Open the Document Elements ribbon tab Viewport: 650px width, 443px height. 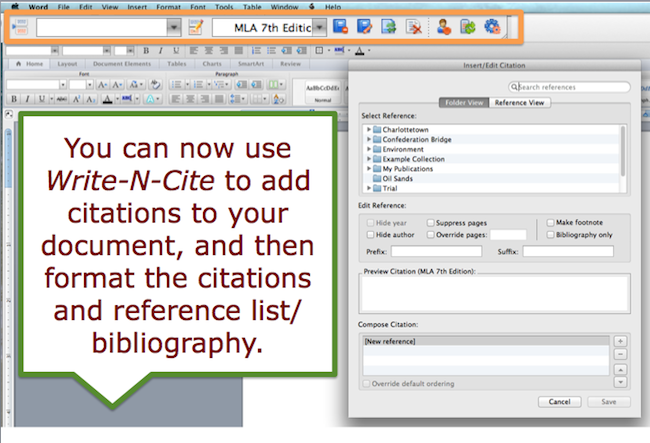[x=122, y=64]
